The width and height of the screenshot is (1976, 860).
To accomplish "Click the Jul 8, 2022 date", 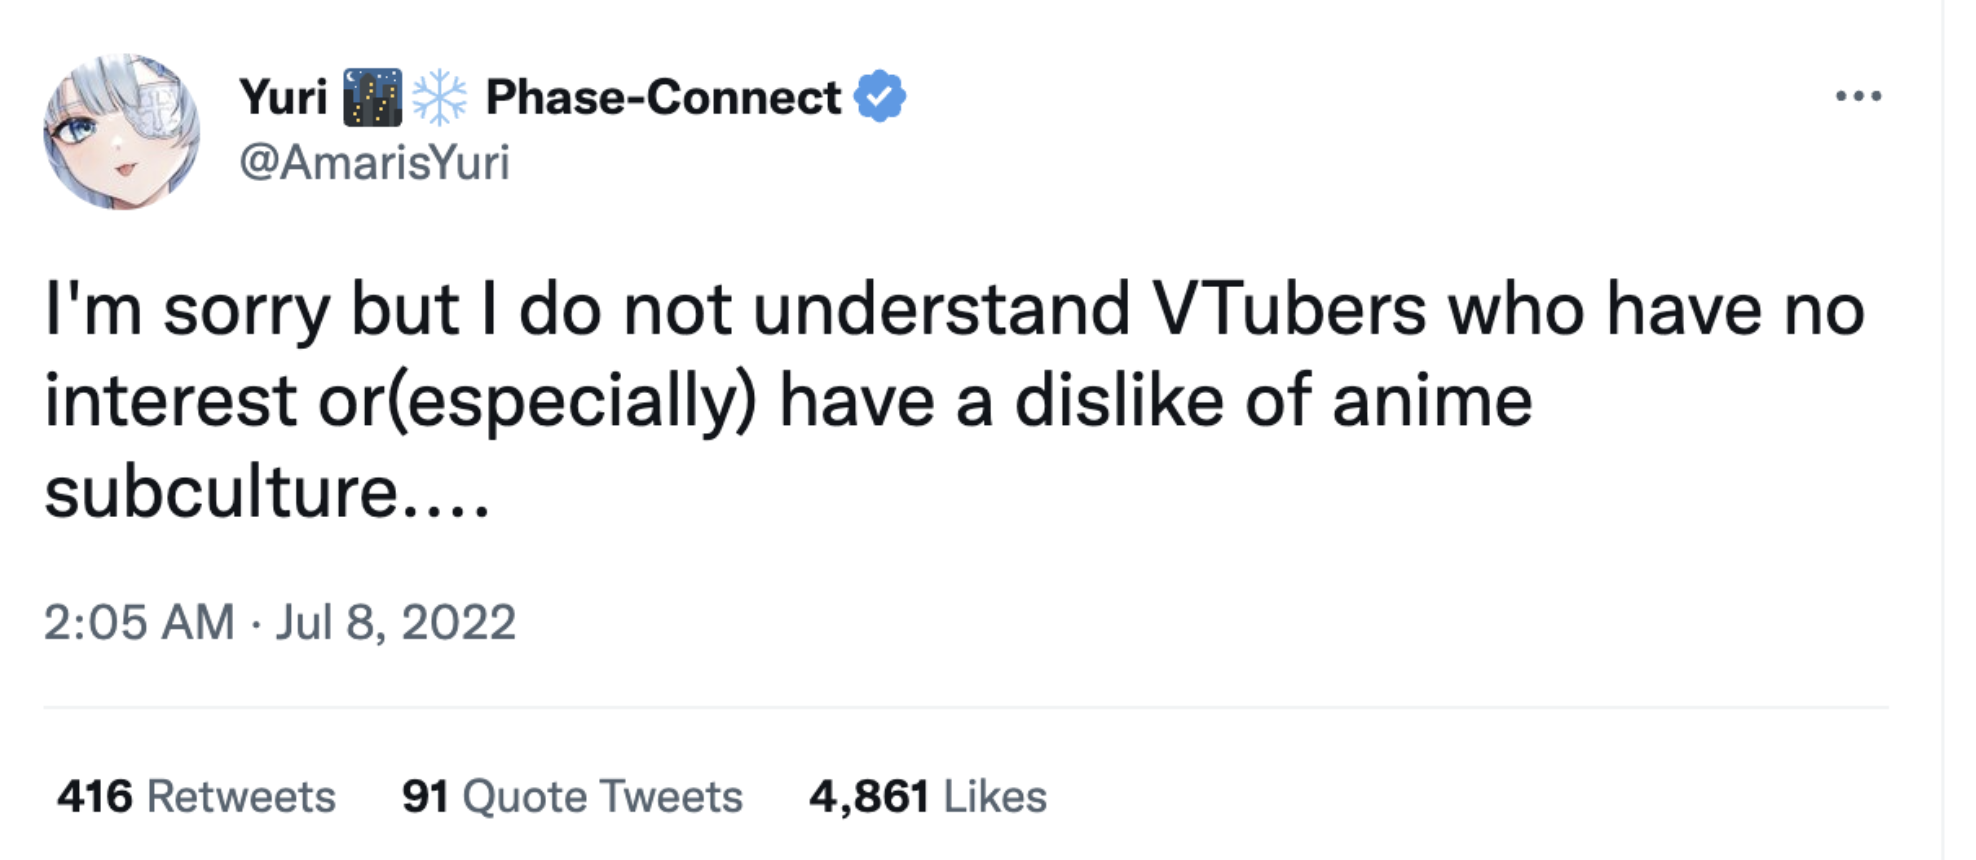I will click(396, 622).
